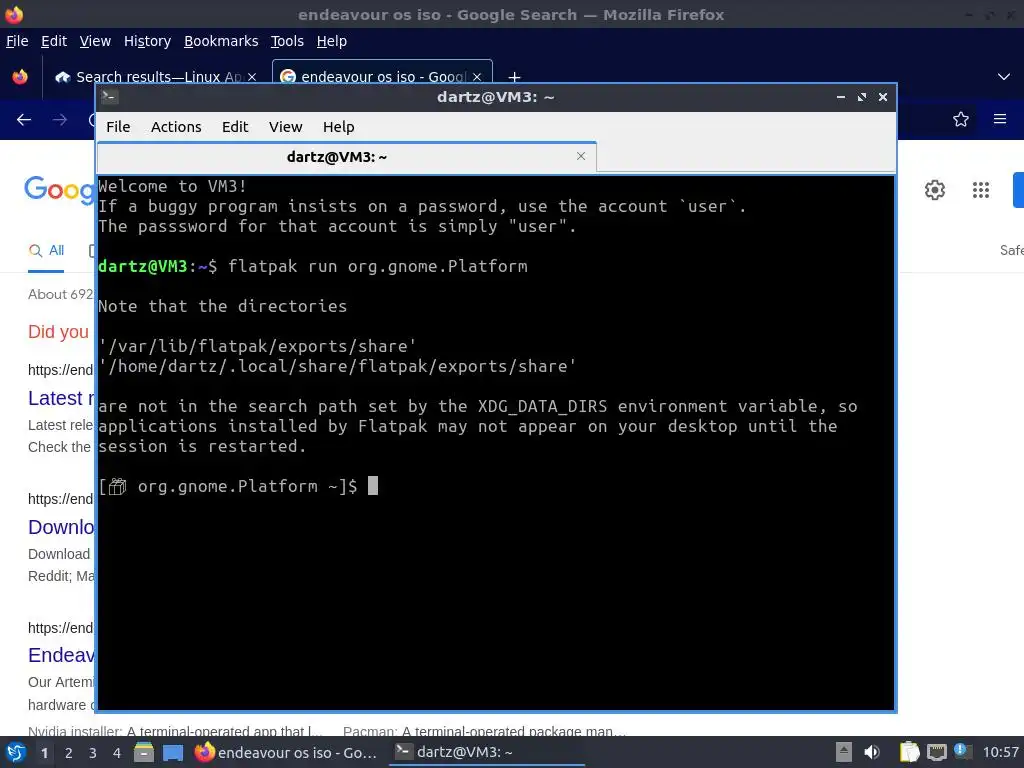Image resolution: width=1024 pixels, height=768 pixels.
Task: Switch to workspace 3
Action: pos(93,753)
